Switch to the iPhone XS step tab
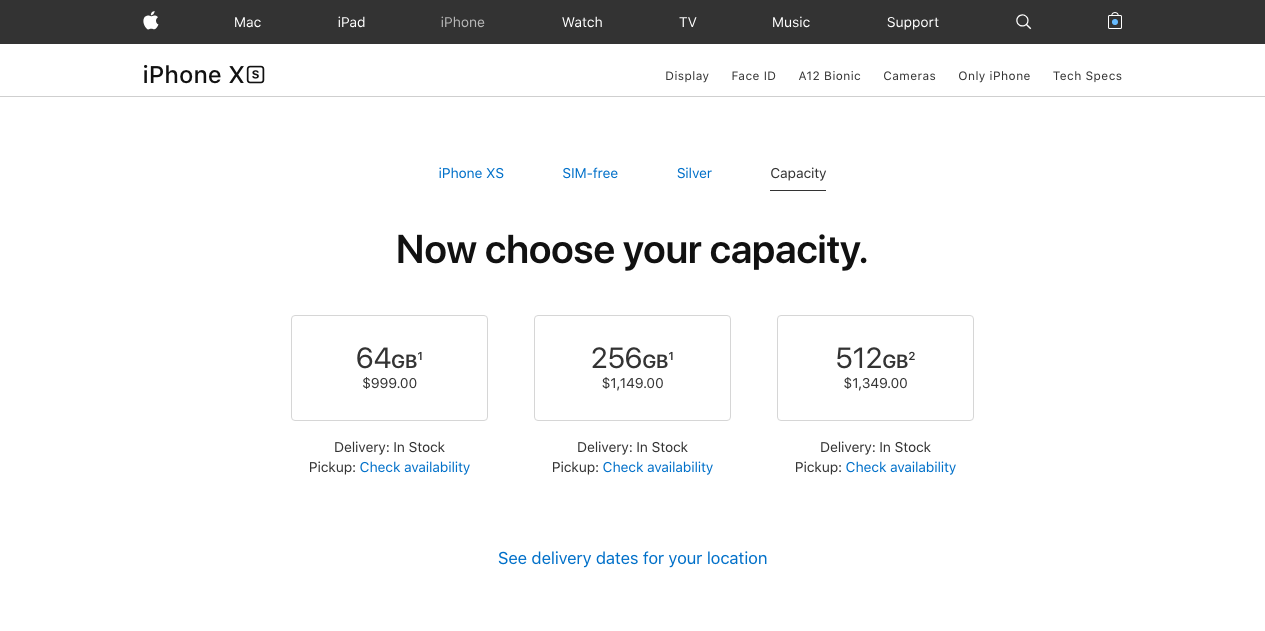The height and width of the screenshot is (631, 1265). [x=471, y=173]
